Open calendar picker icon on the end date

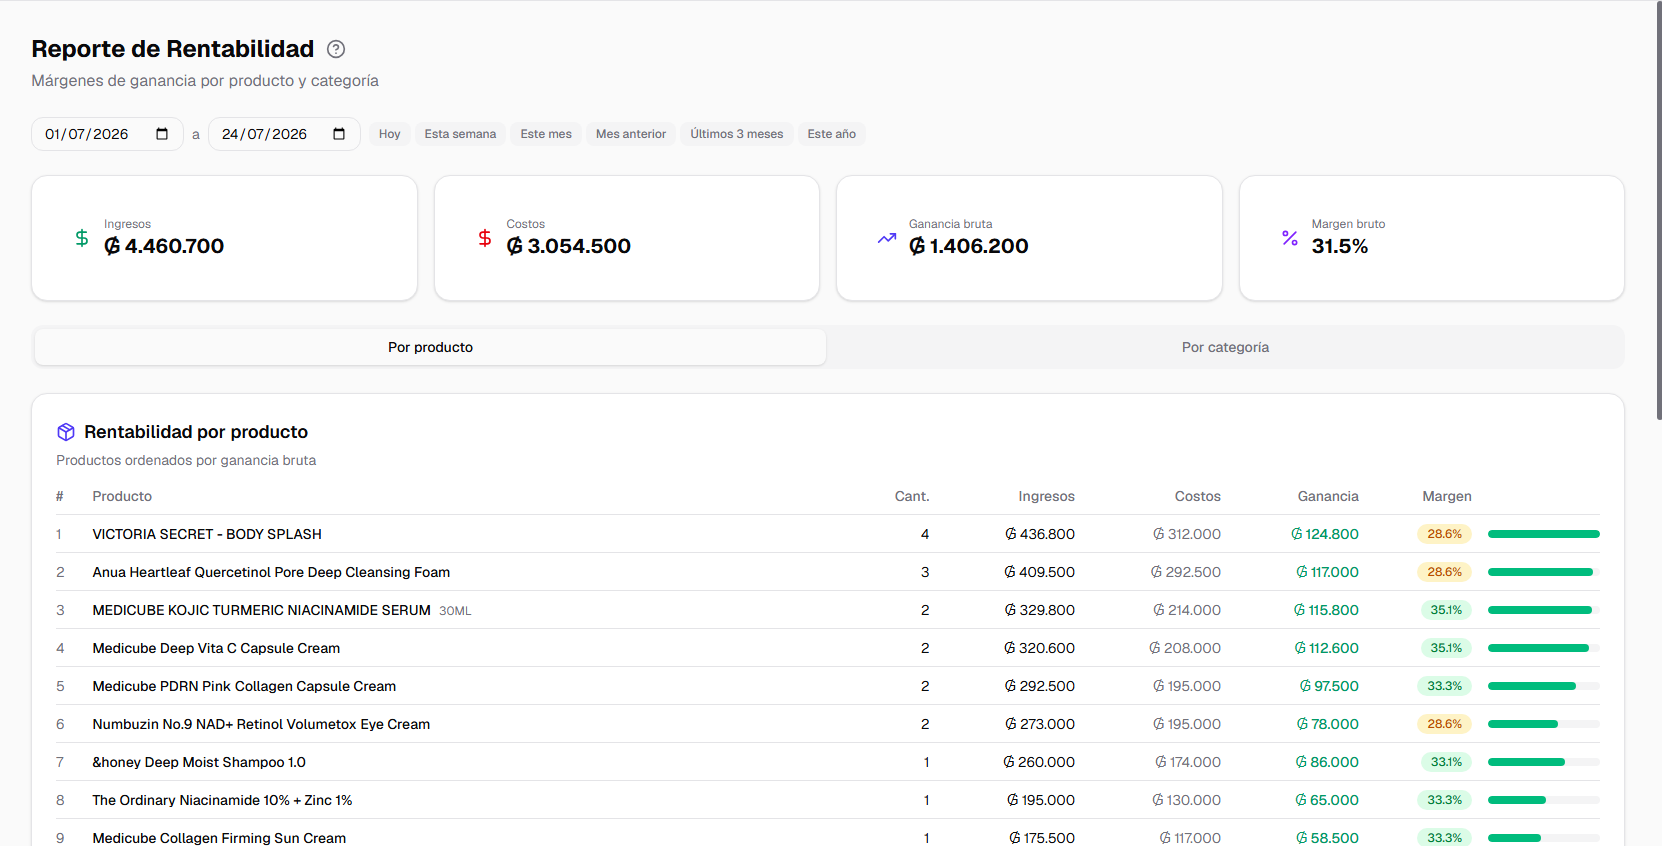click(x=339, y=134)
